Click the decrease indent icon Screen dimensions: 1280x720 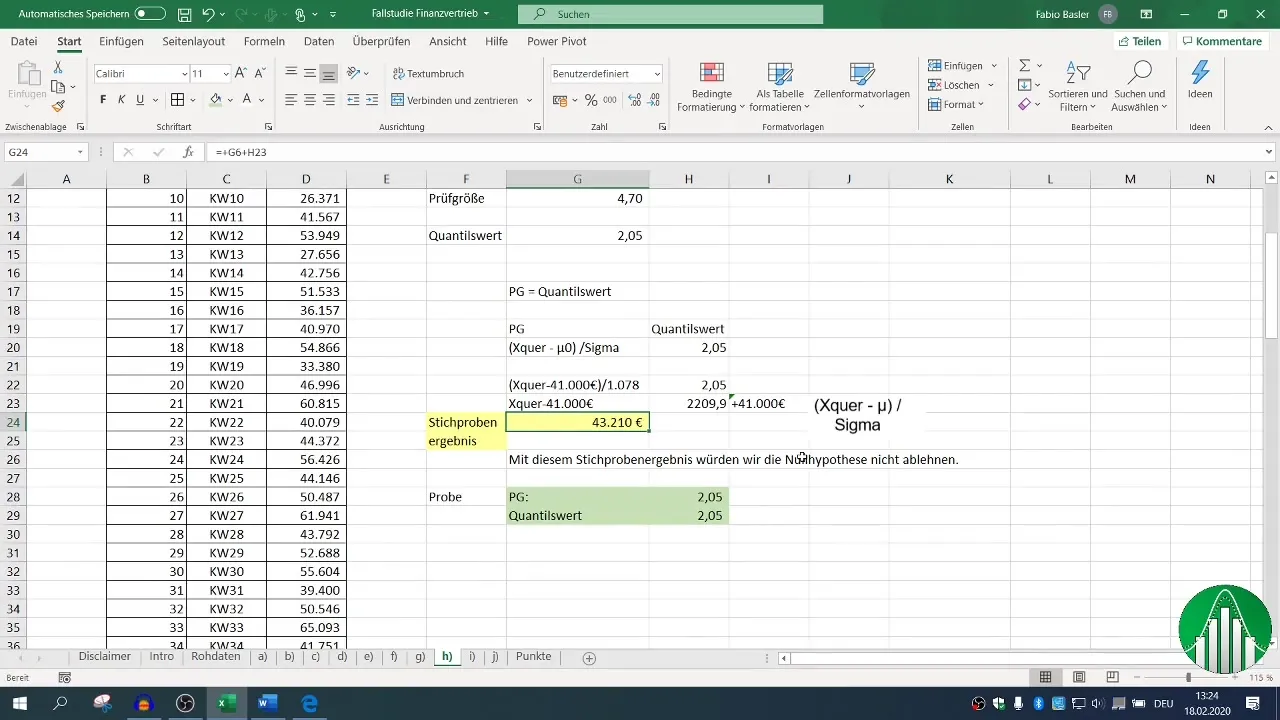click(353, 100)
